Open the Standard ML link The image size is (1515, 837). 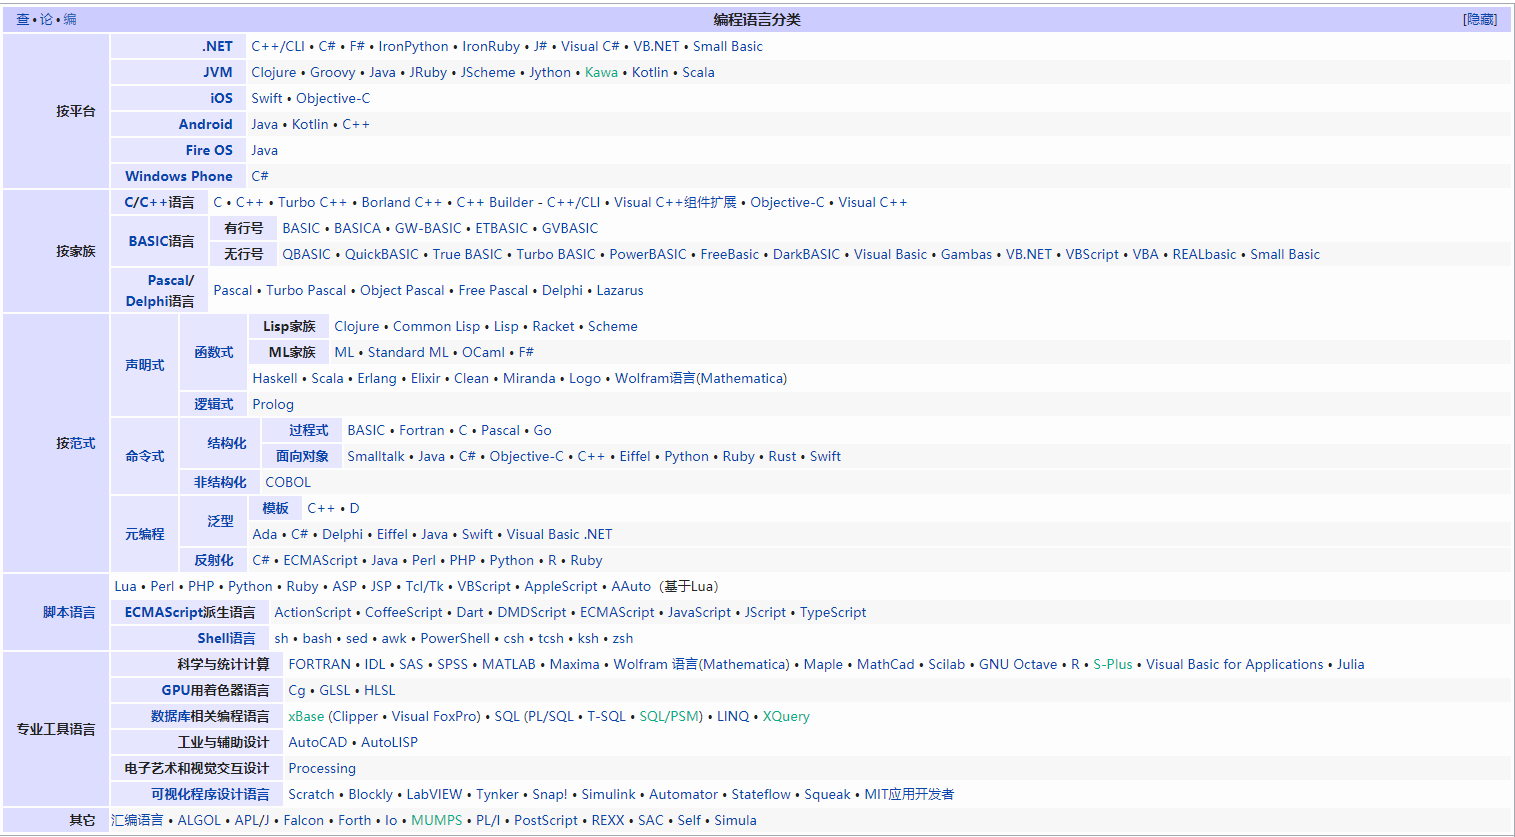(408, 352)
